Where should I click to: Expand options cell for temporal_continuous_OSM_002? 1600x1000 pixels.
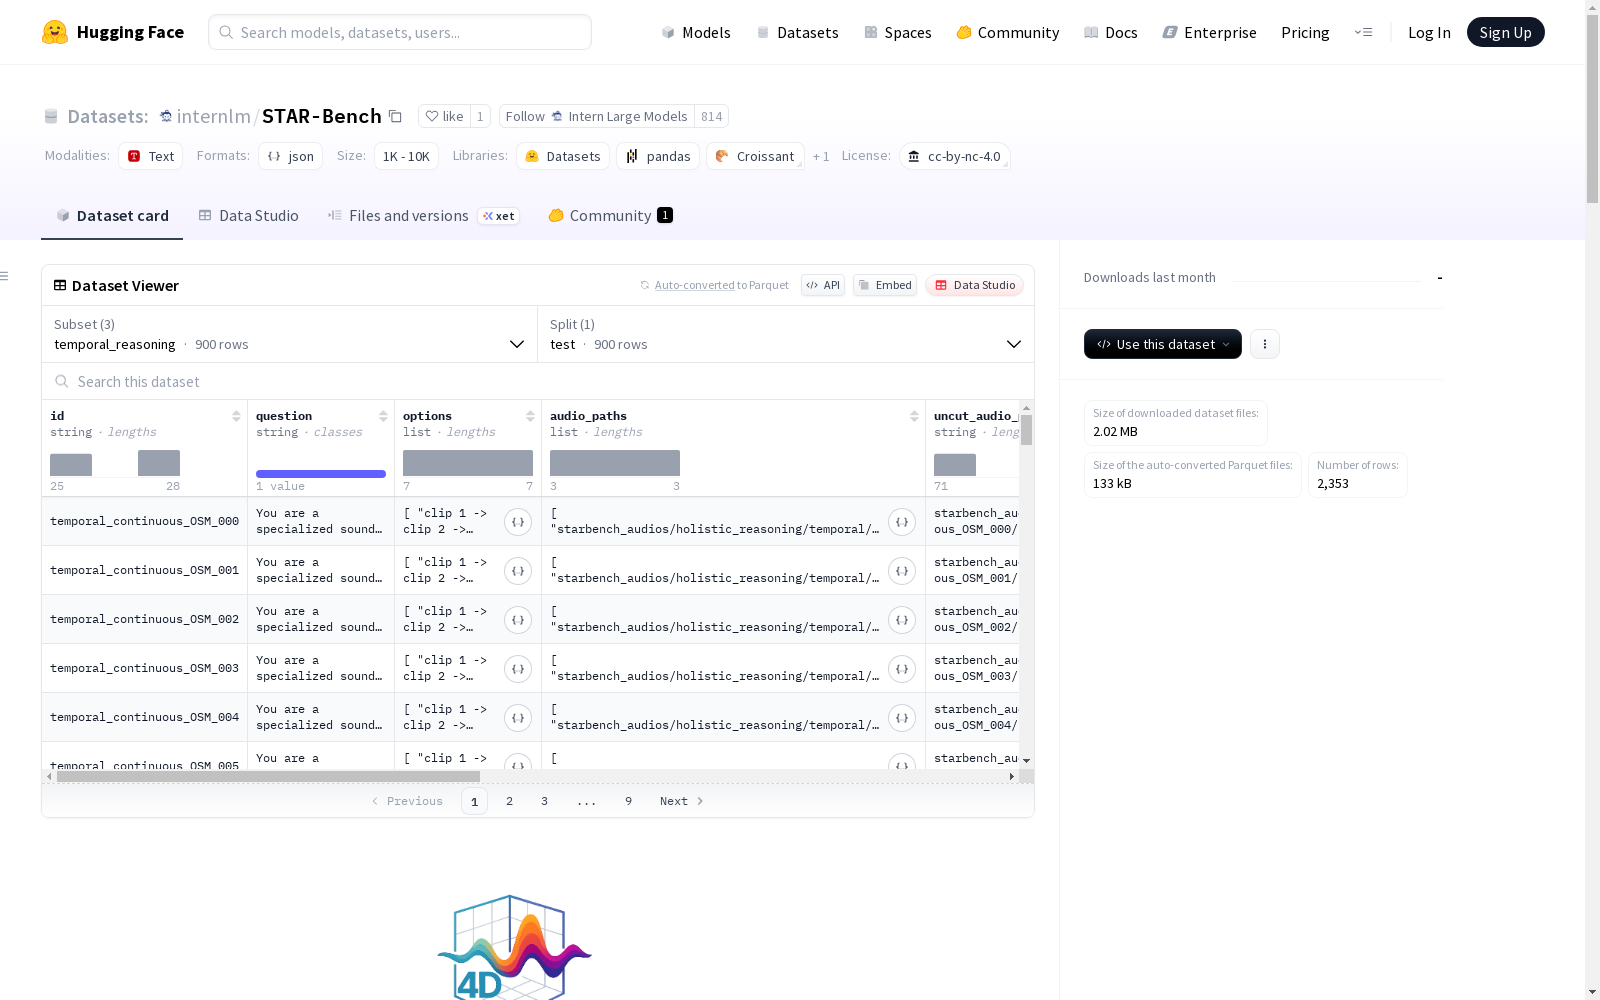[518, 620]
